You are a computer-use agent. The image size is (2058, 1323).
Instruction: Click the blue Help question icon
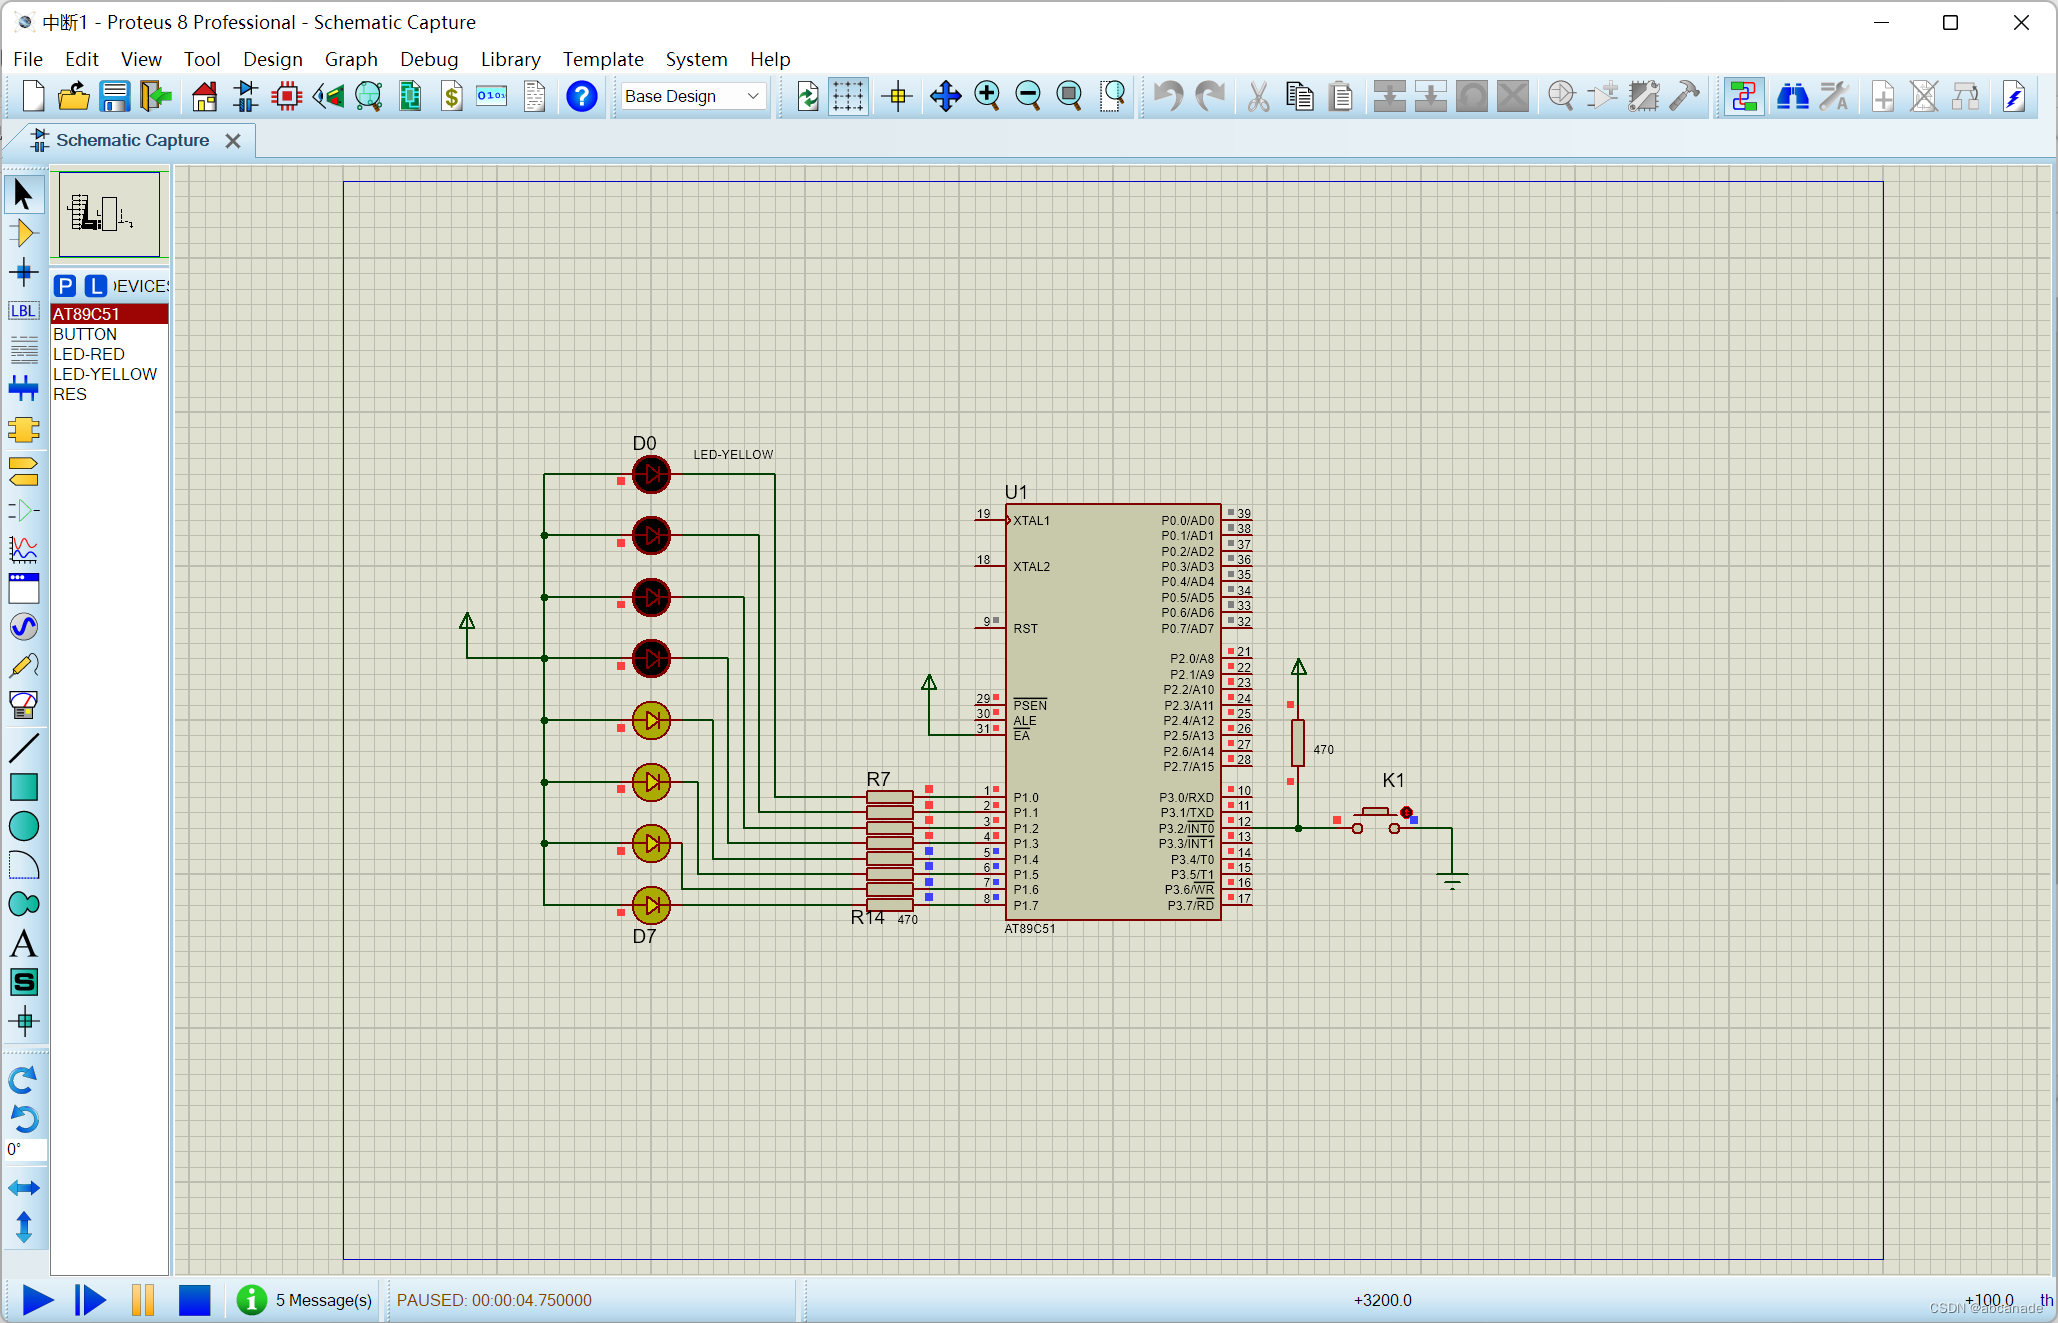click(581, 96)
